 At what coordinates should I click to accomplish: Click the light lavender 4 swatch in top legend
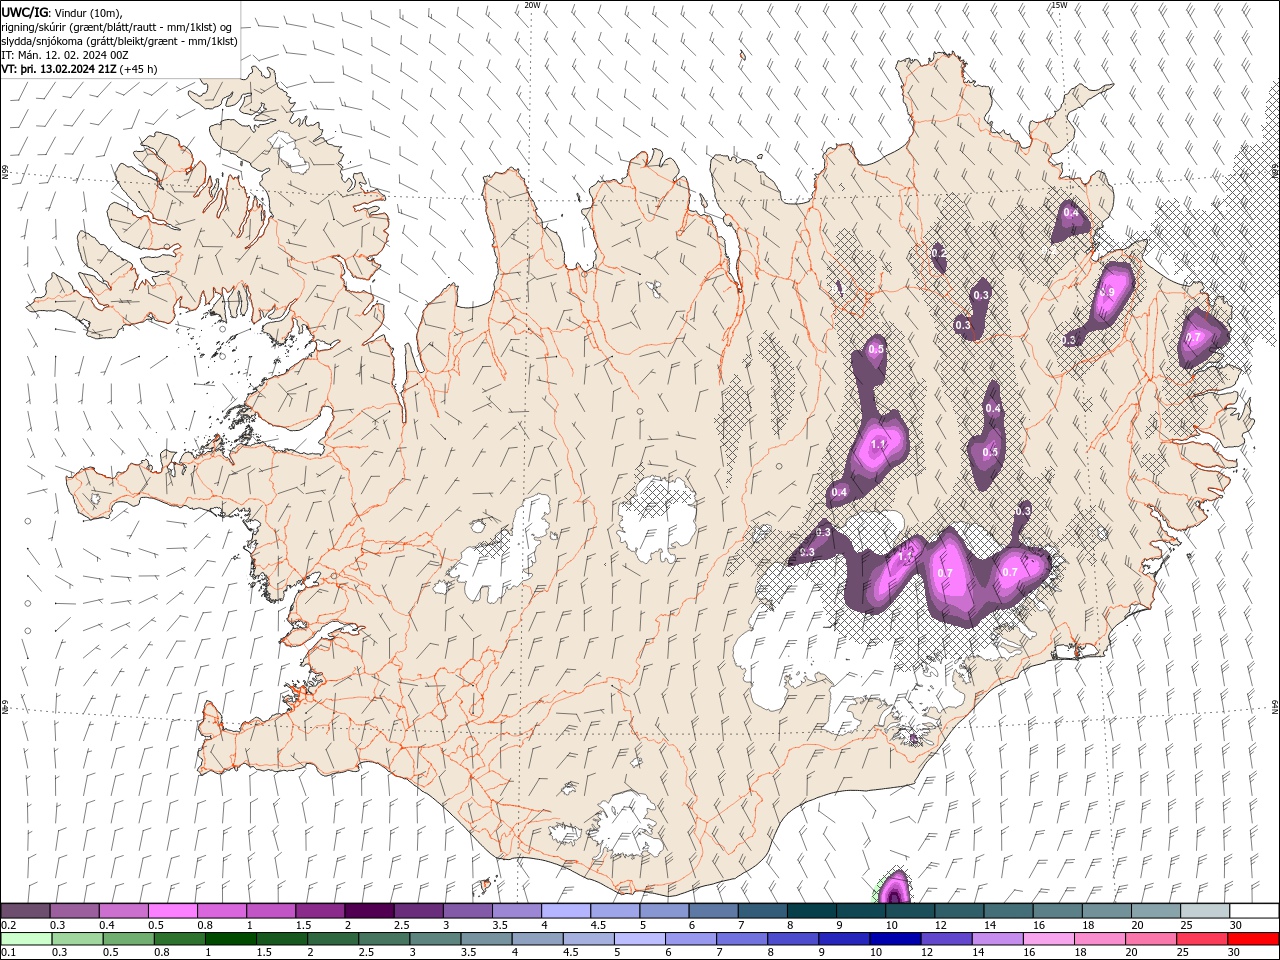[x=566, y=910]
